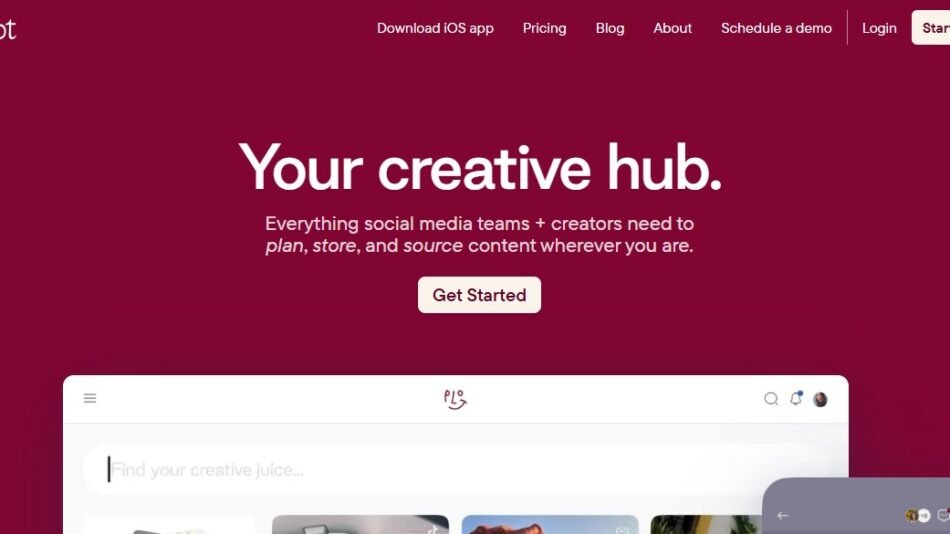Click the search magnifier icon in the preview

tap(771, 398)
